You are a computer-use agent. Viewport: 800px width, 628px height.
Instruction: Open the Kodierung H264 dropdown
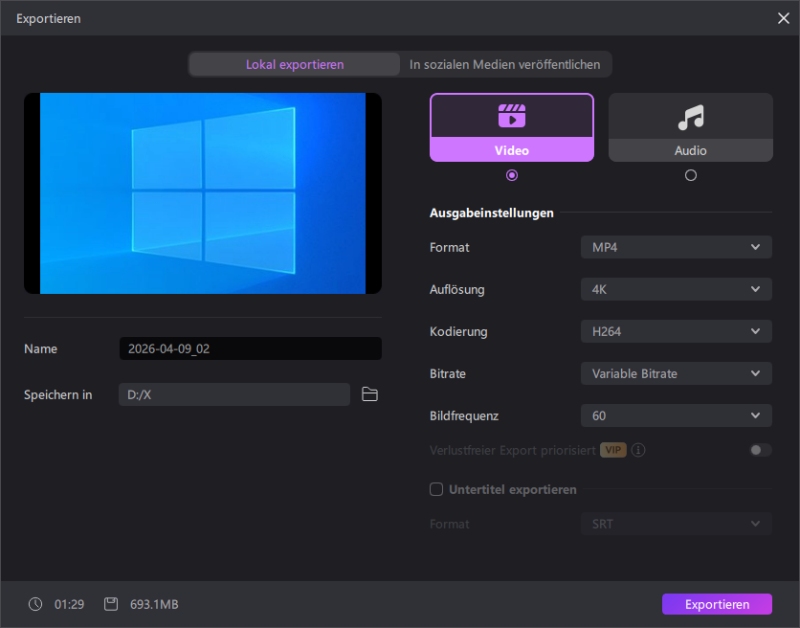coord(676,331)
